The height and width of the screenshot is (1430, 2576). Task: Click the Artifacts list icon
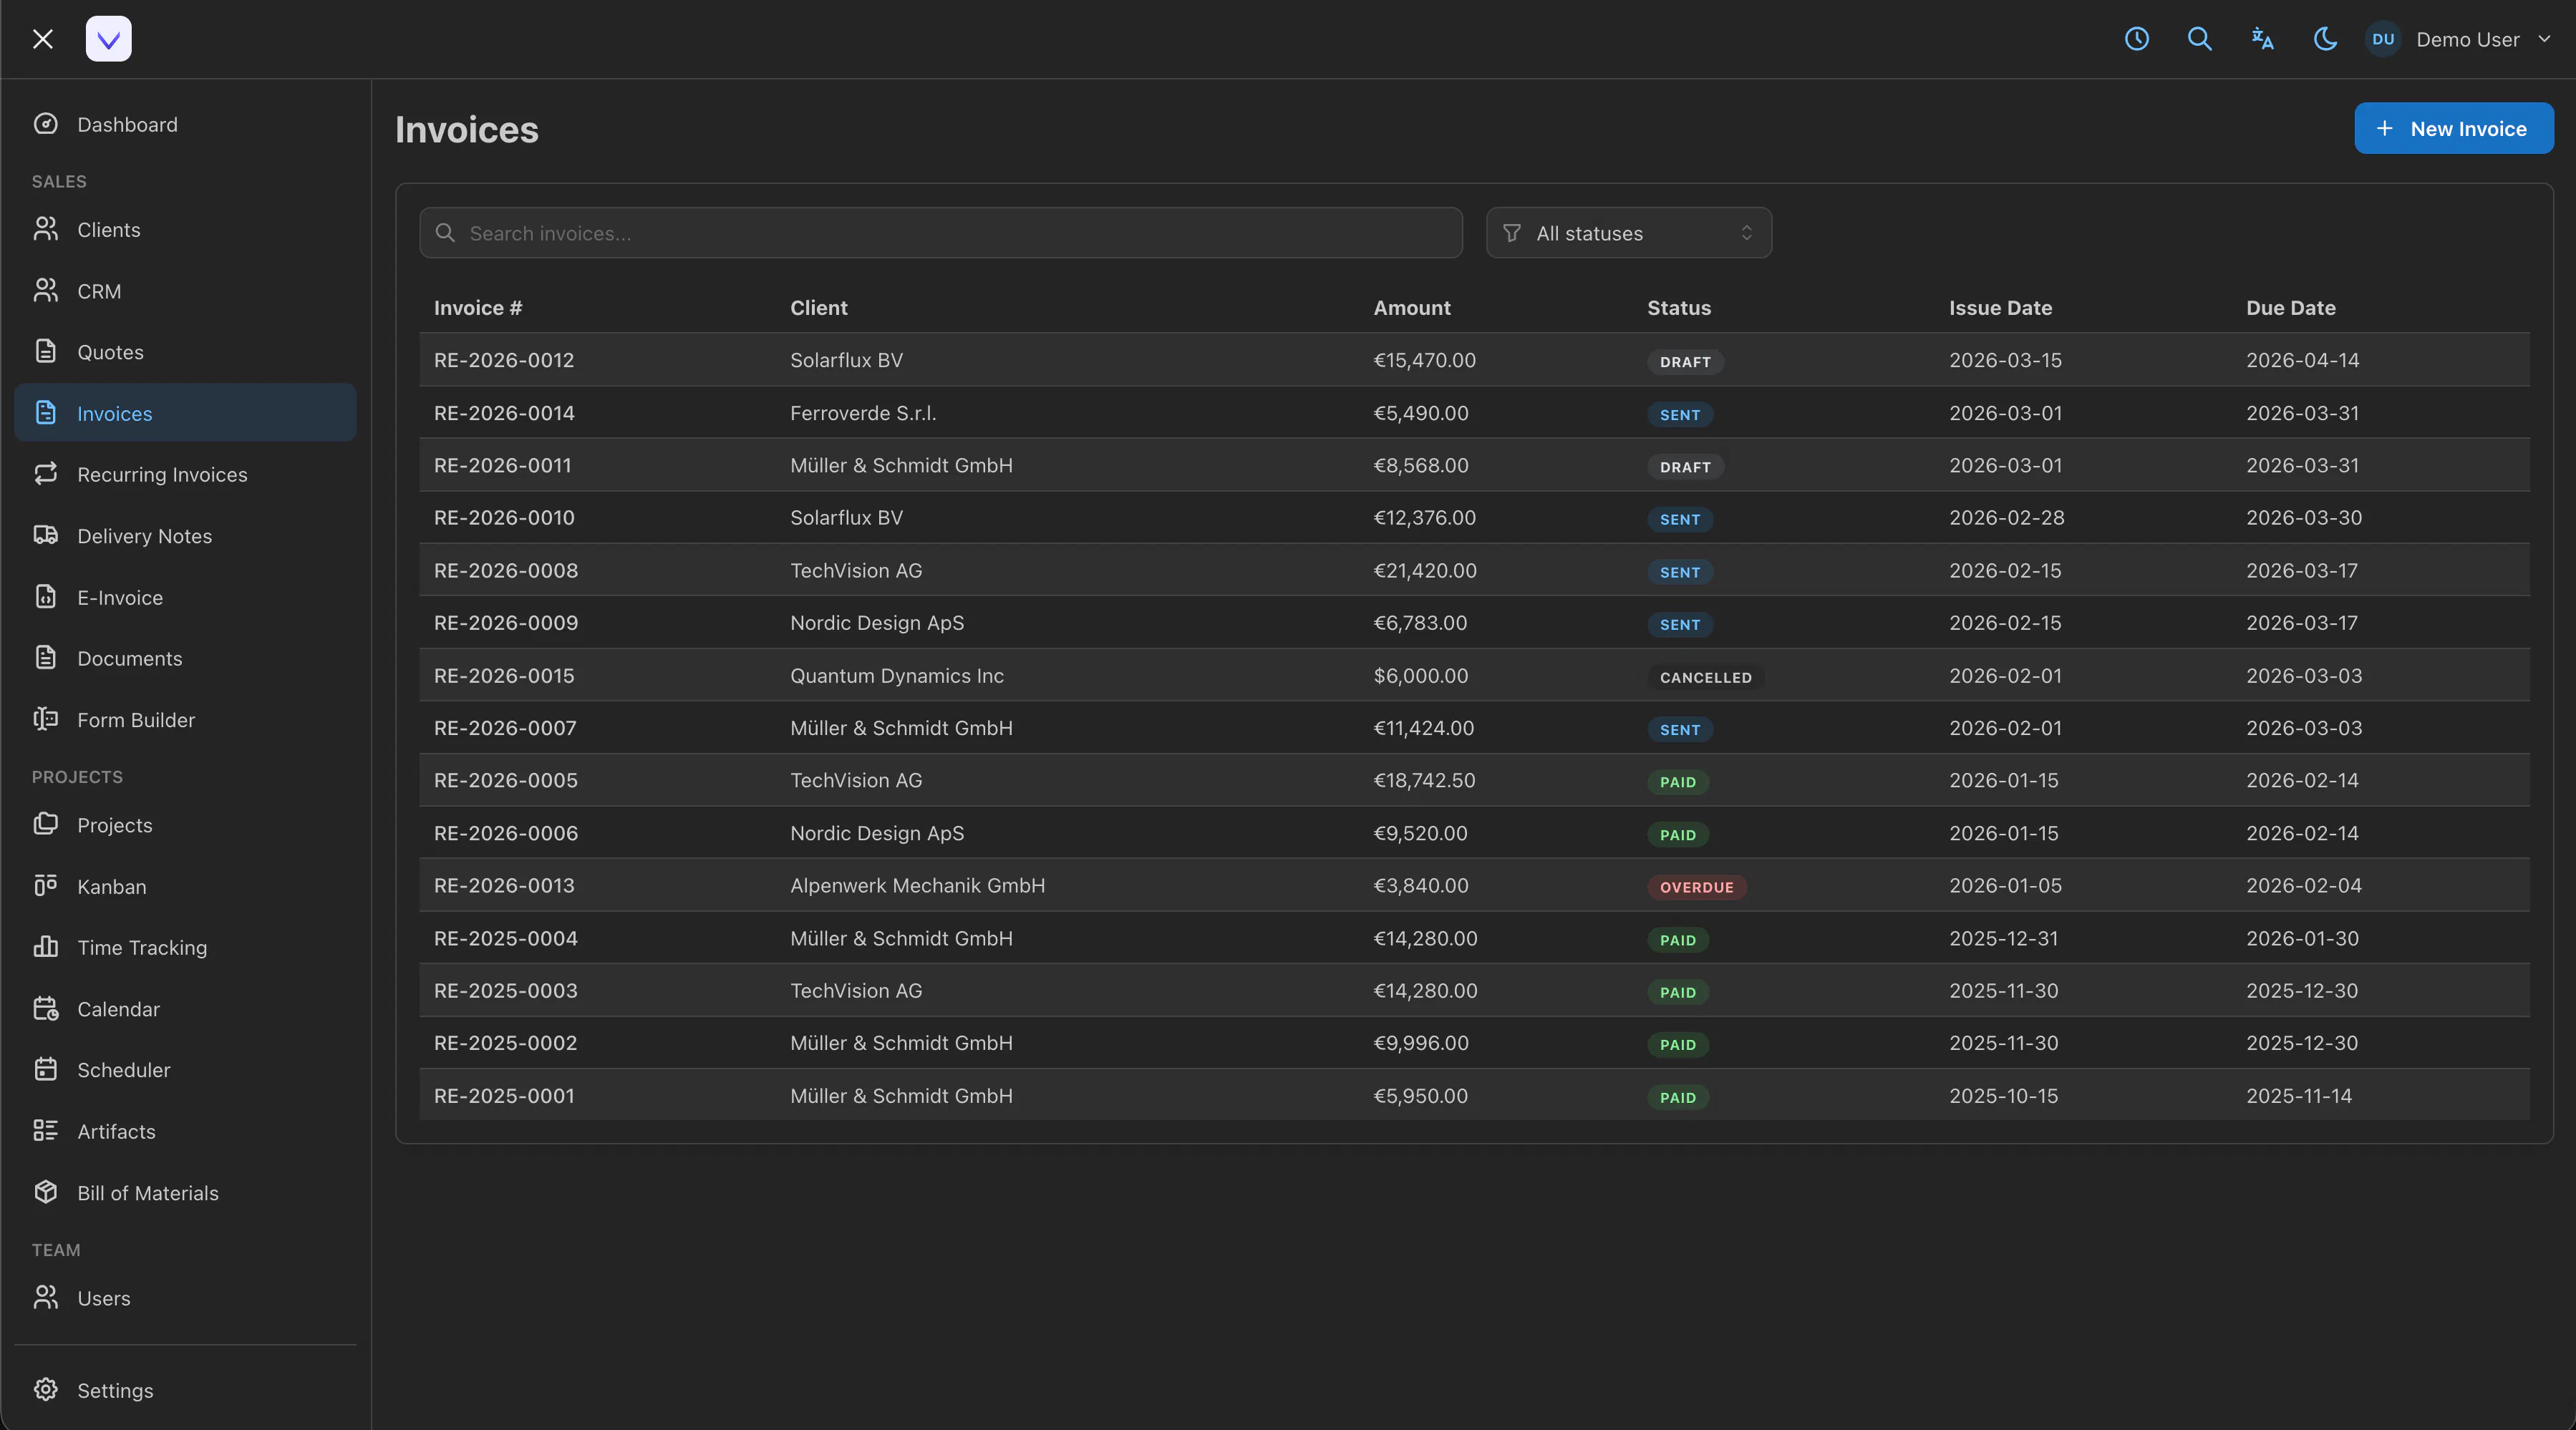[46, 1130]
